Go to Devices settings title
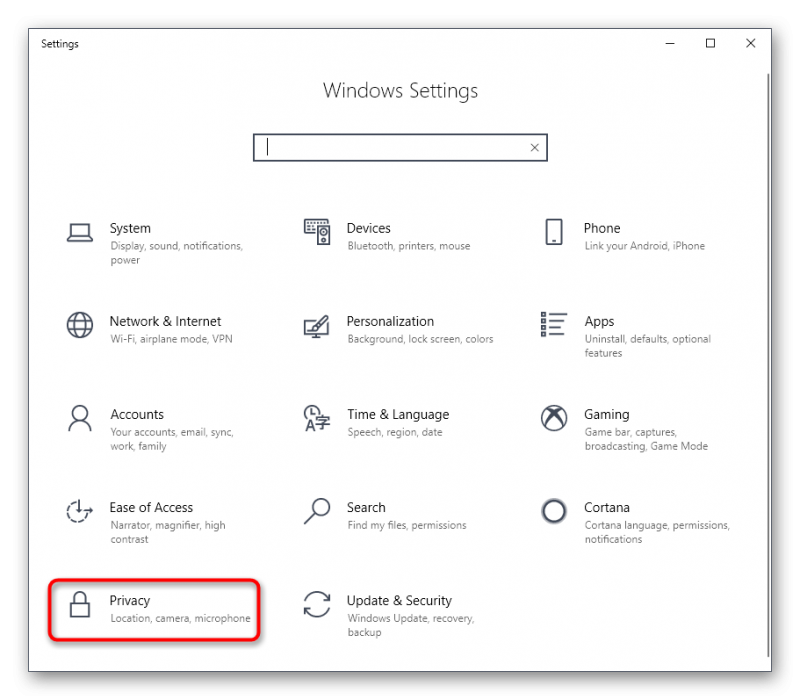The width and height of the screenshot is (800, 700). [x=368, y=228]
